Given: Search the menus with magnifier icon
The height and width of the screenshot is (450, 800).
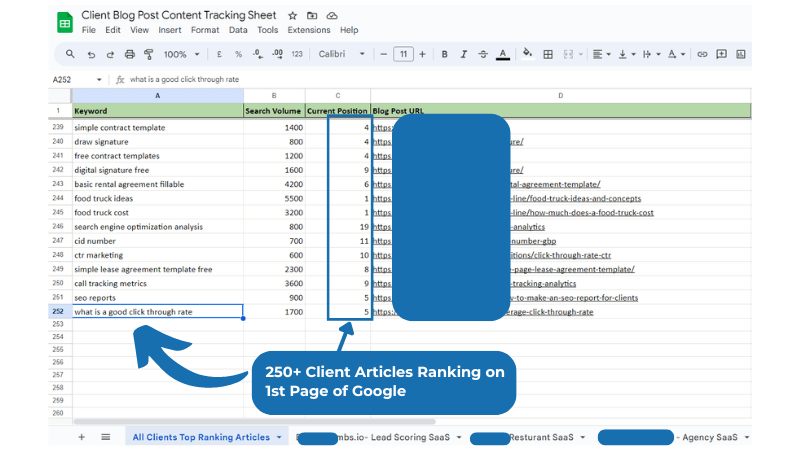Looking at the screenshot, I should tap(70, 54).
